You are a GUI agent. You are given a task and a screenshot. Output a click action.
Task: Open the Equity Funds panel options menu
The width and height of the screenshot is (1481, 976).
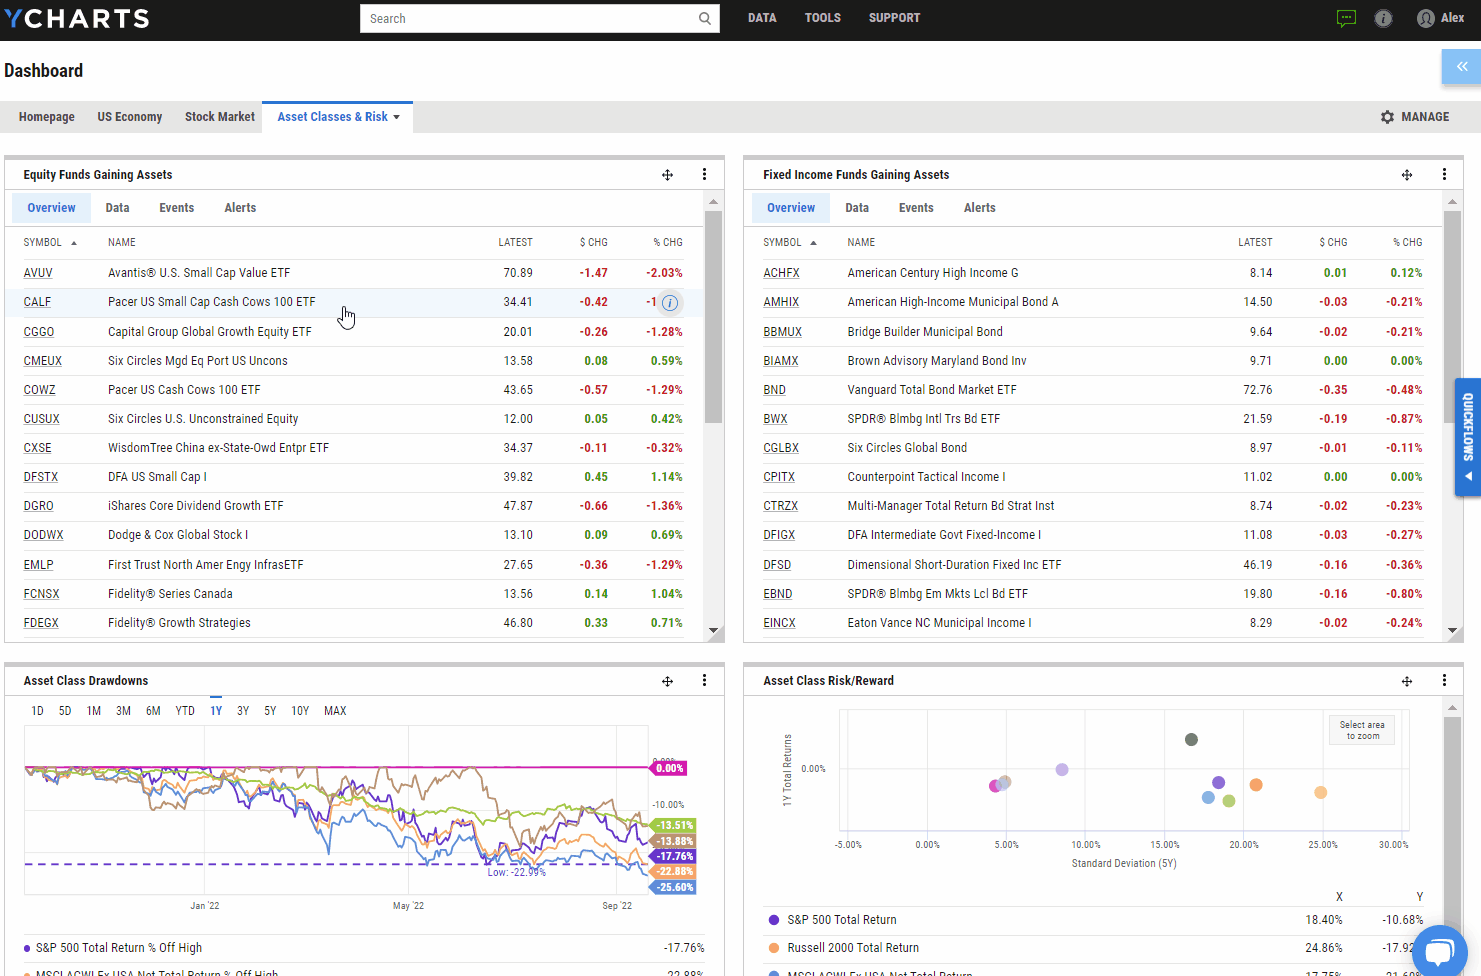705,174
